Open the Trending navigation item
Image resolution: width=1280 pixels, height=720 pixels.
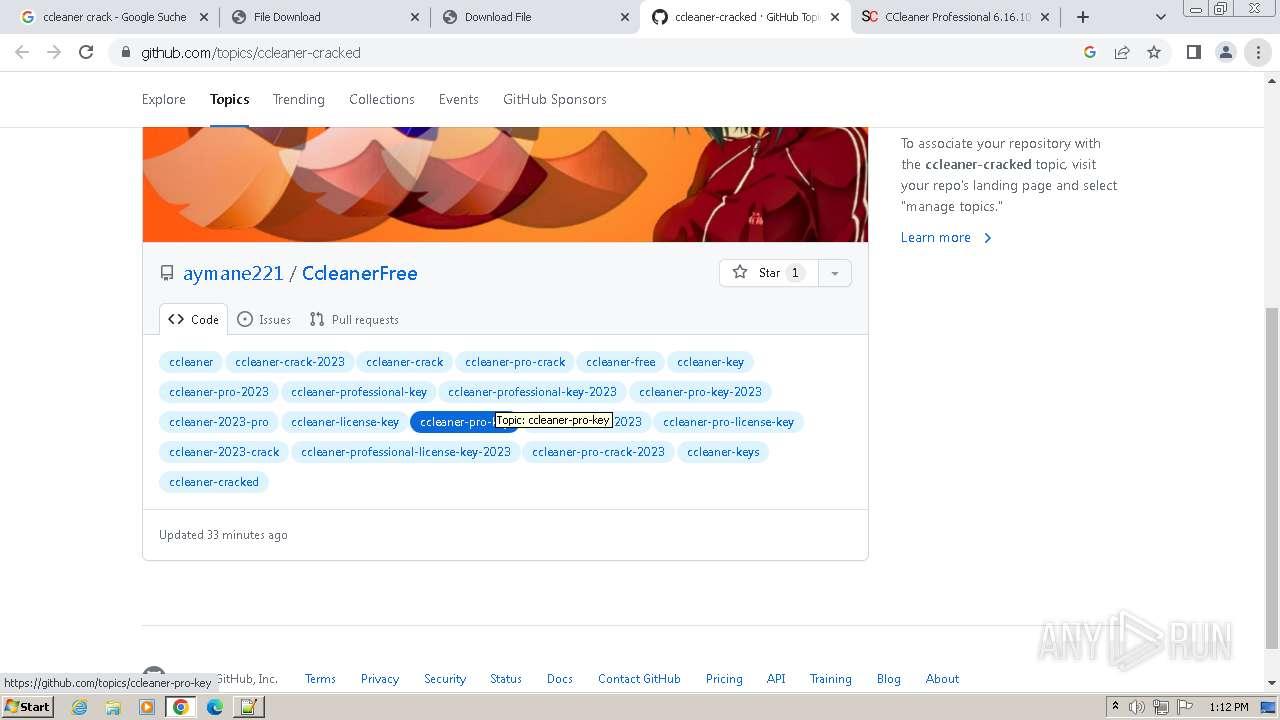coord(299,99)
